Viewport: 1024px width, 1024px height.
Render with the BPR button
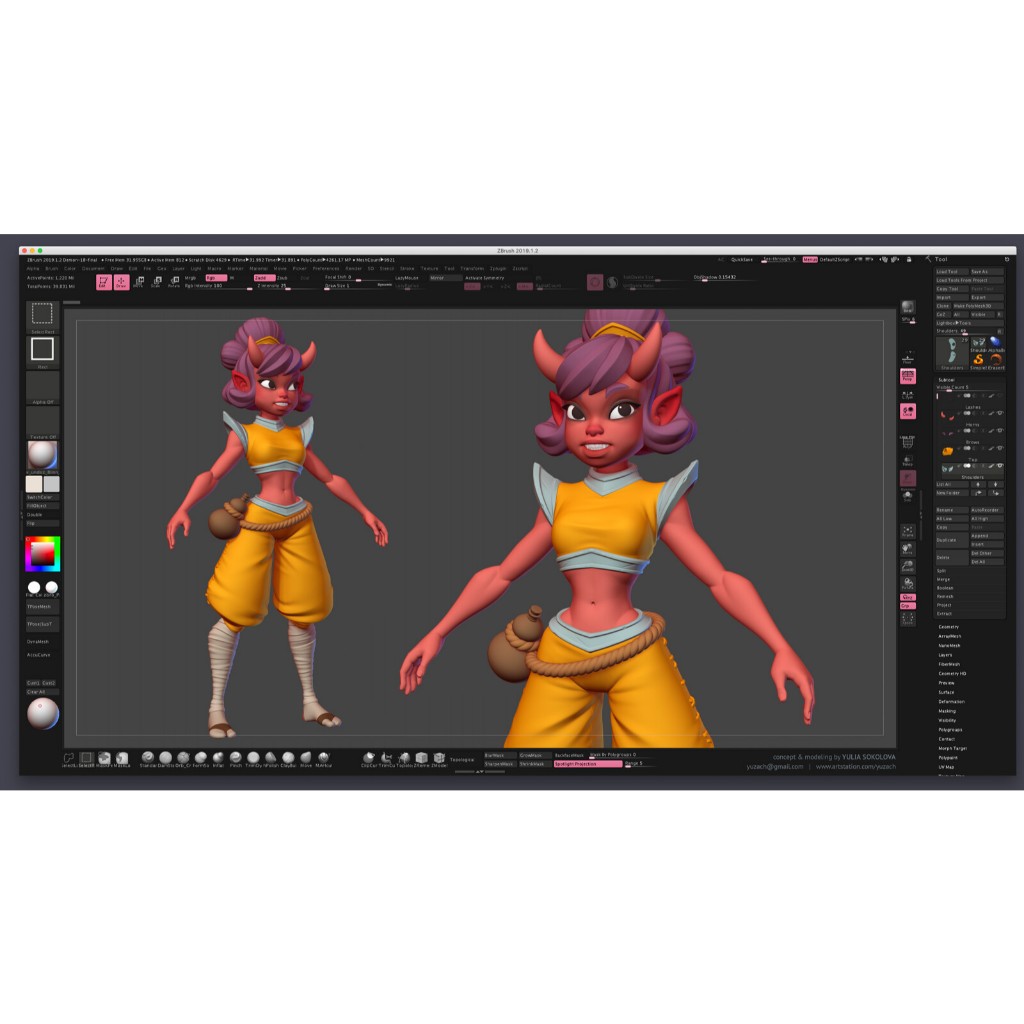click(908, 308)
